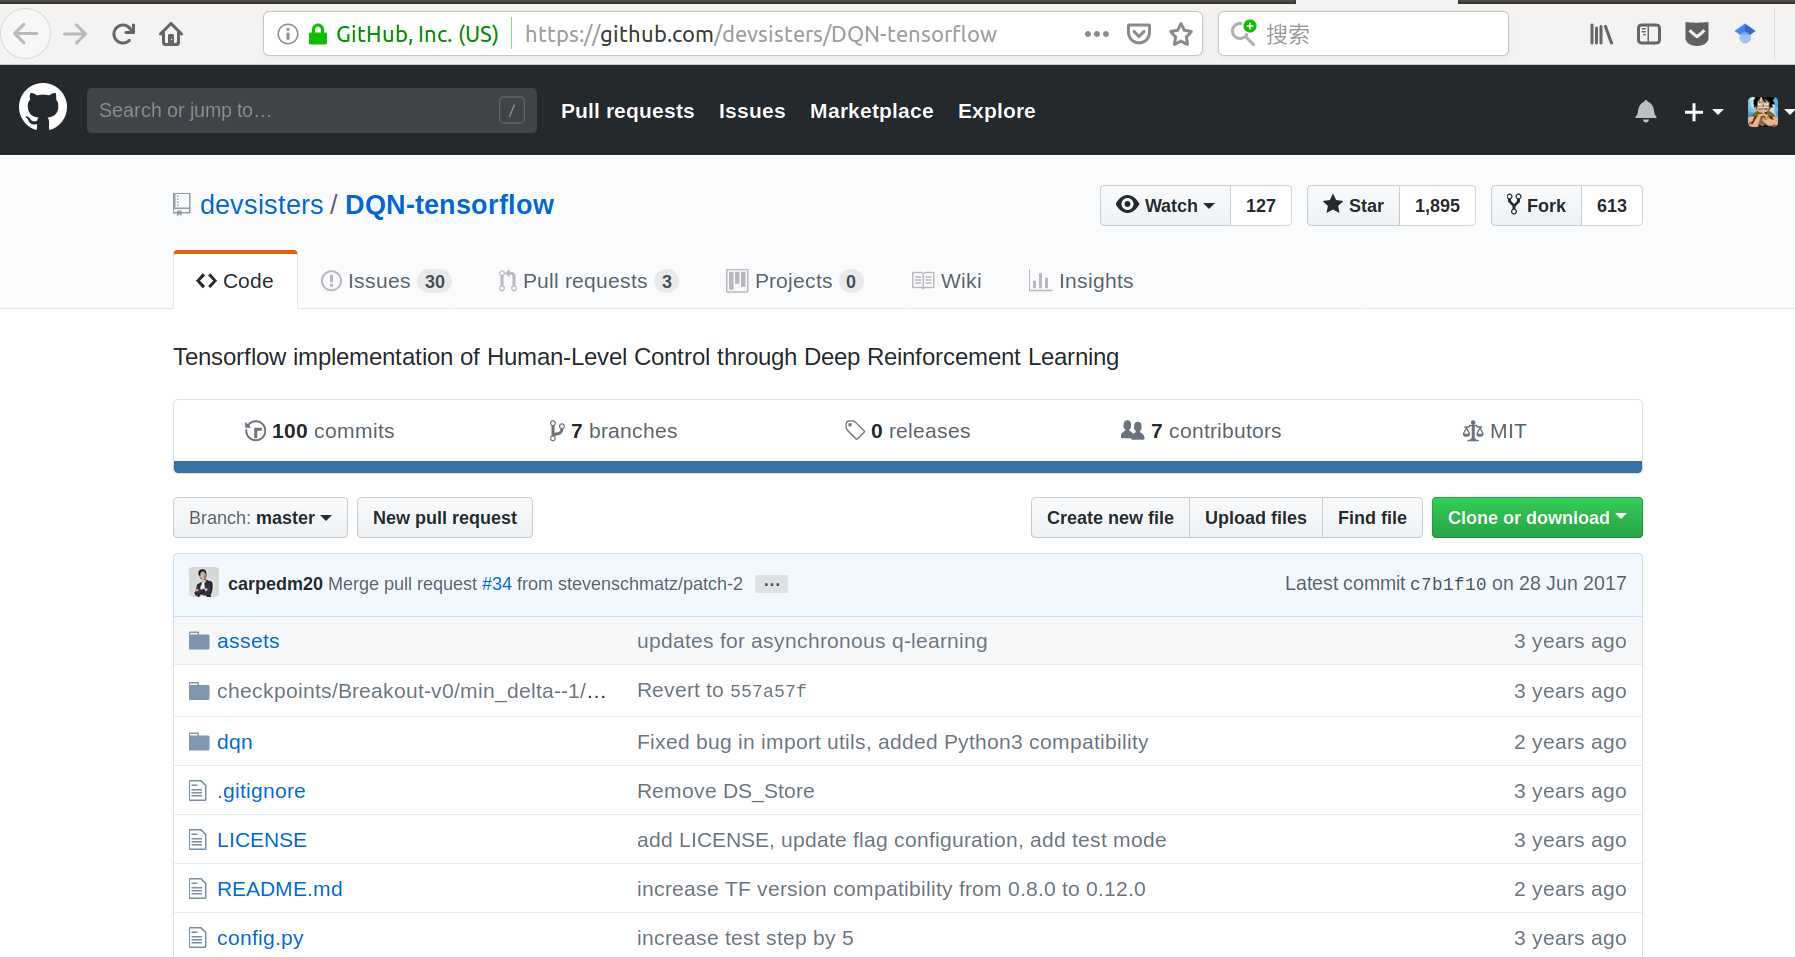Screen dimensions: 1795x957
Task: Open the Wiki tab
Action: [947, 281]
